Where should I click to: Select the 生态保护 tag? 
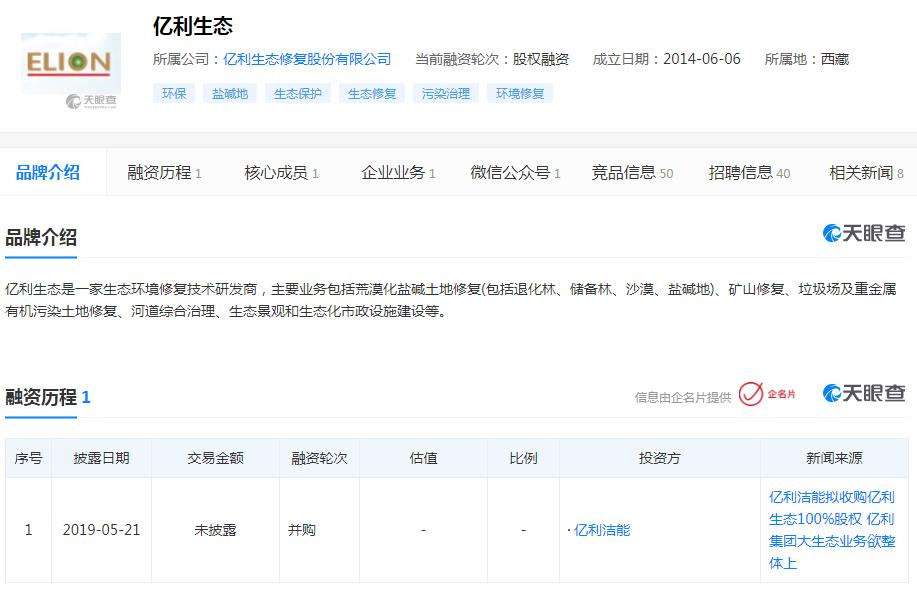point(298,94)
